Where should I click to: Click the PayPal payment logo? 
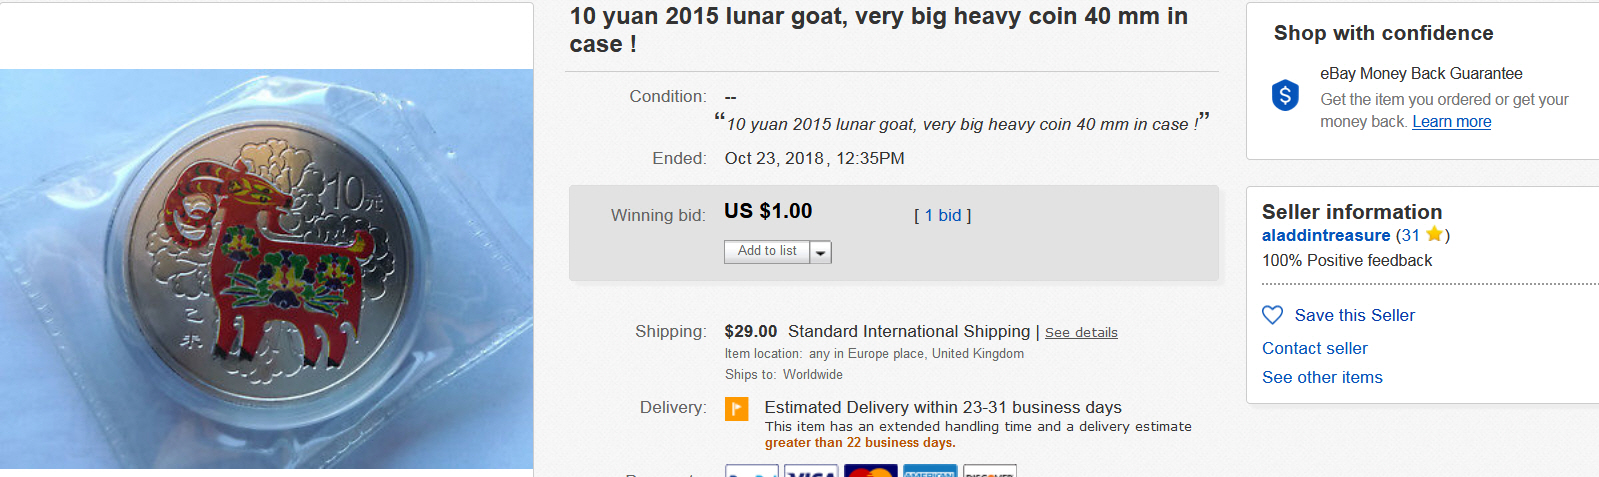pos(751,471)
